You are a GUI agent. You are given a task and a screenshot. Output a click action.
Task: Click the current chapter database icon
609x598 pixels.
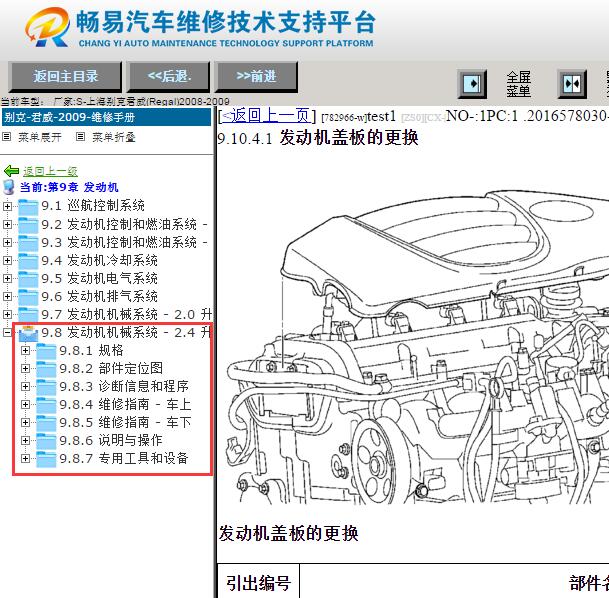point(9,187)
